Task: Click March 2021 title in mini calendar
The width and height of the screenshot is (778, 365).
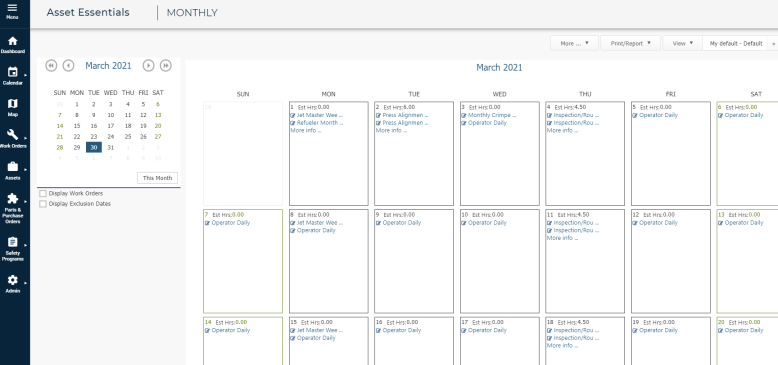Action: [108, 65]
